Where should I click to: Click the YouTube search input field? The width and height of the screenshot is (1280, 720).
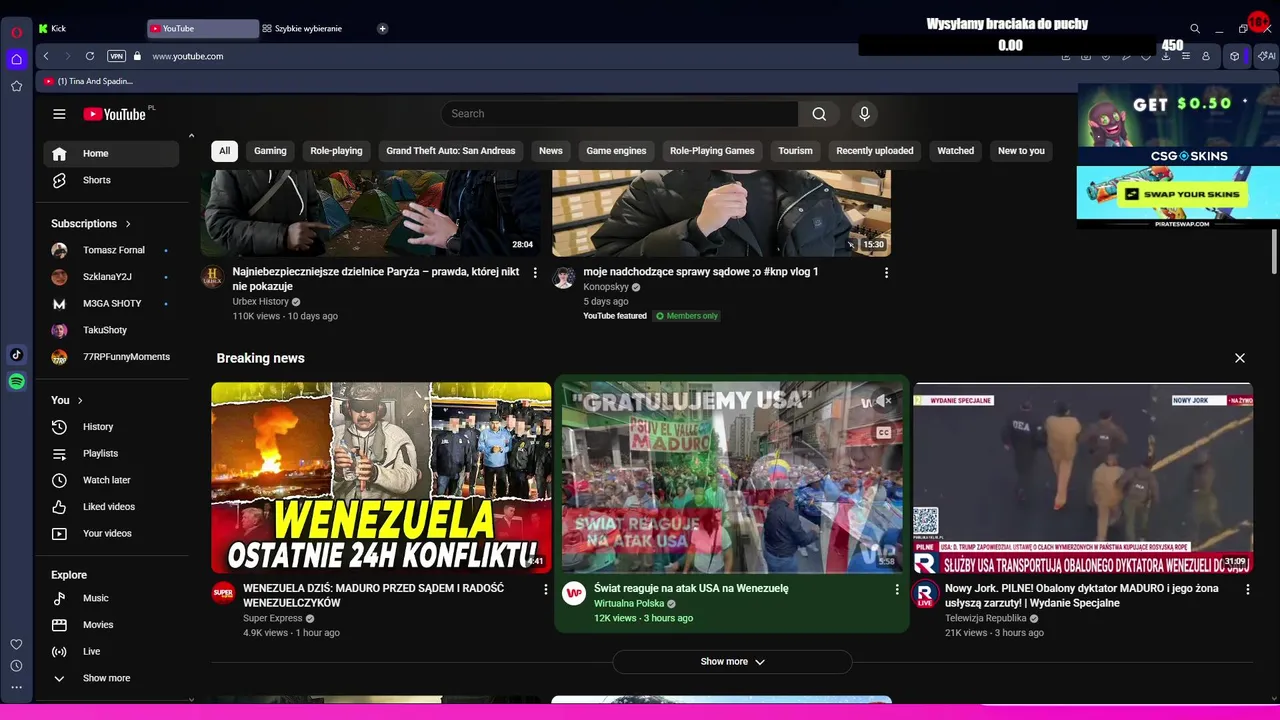[619, 114]
